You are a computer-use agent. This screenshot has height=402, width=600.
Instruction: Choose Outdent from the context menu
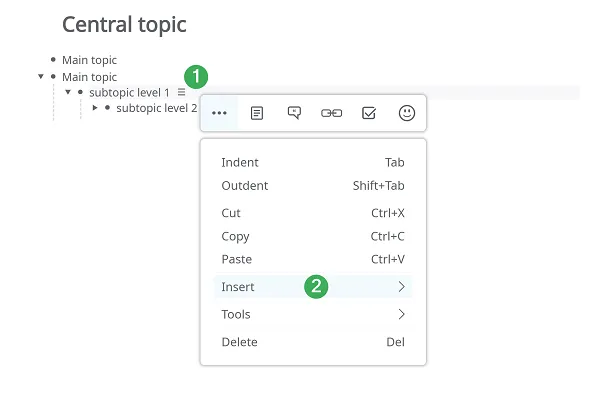click(x=313, y=186)
